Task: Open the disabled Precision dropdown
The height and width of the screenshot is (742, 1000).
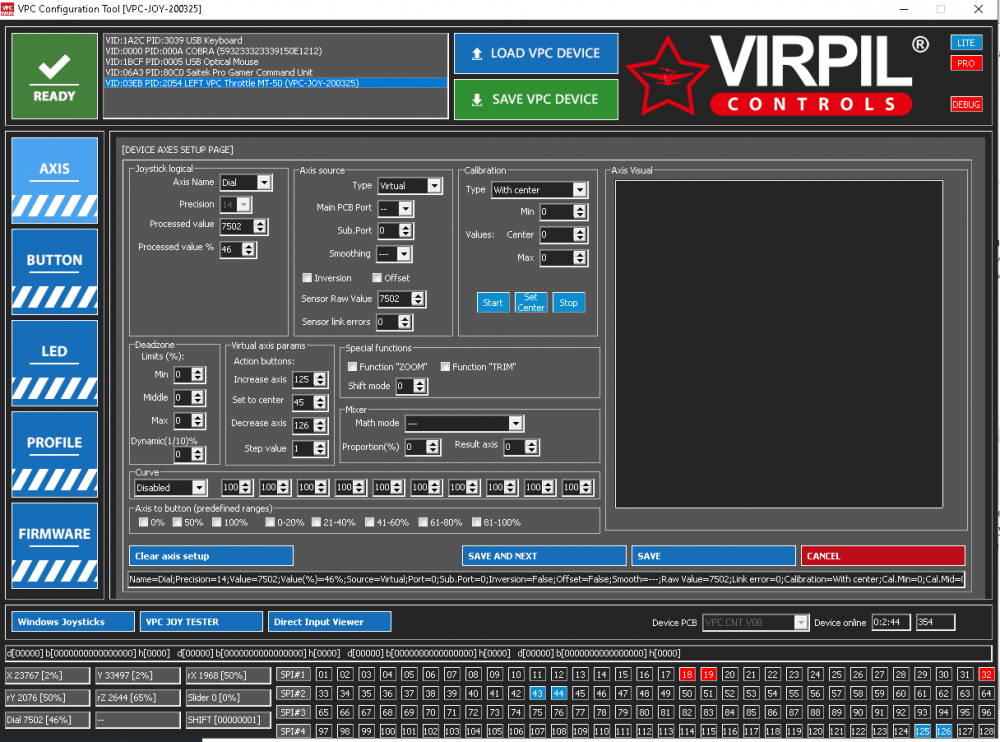Action: click(x=244, y=205)
